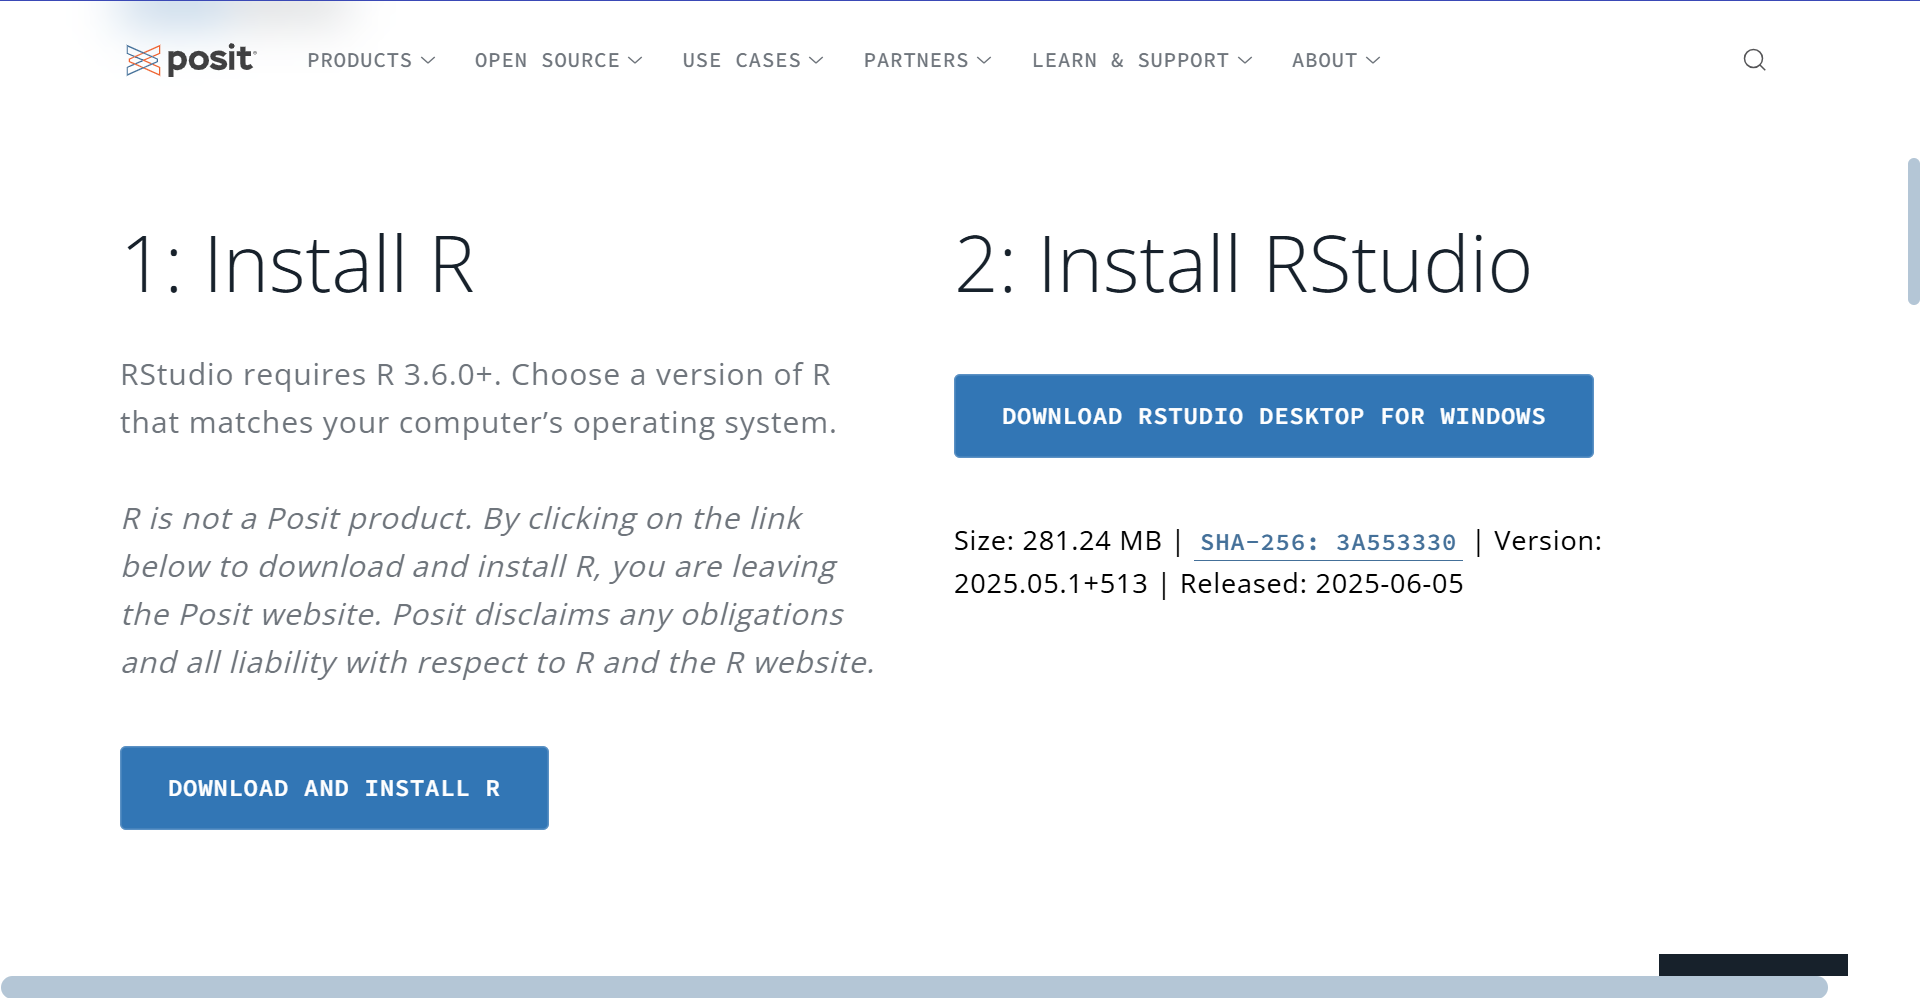Screen dimensions: 1920x998
Task: Click Download RStudio Desktop for Windows
Action: pos(1273,416)
